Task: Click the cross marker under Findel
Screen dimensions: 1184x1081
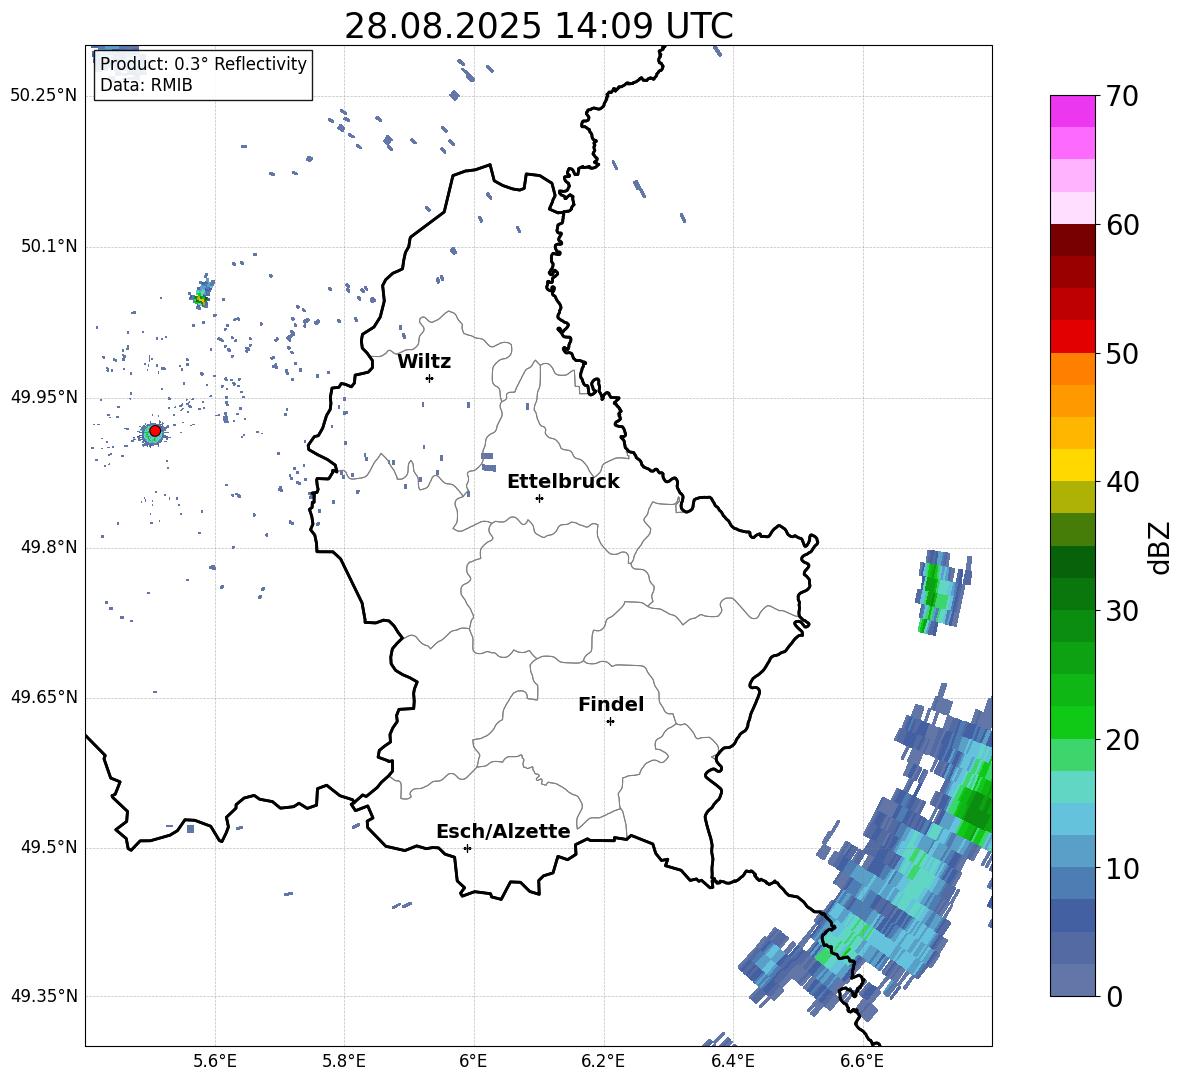Action: [610, 722]
